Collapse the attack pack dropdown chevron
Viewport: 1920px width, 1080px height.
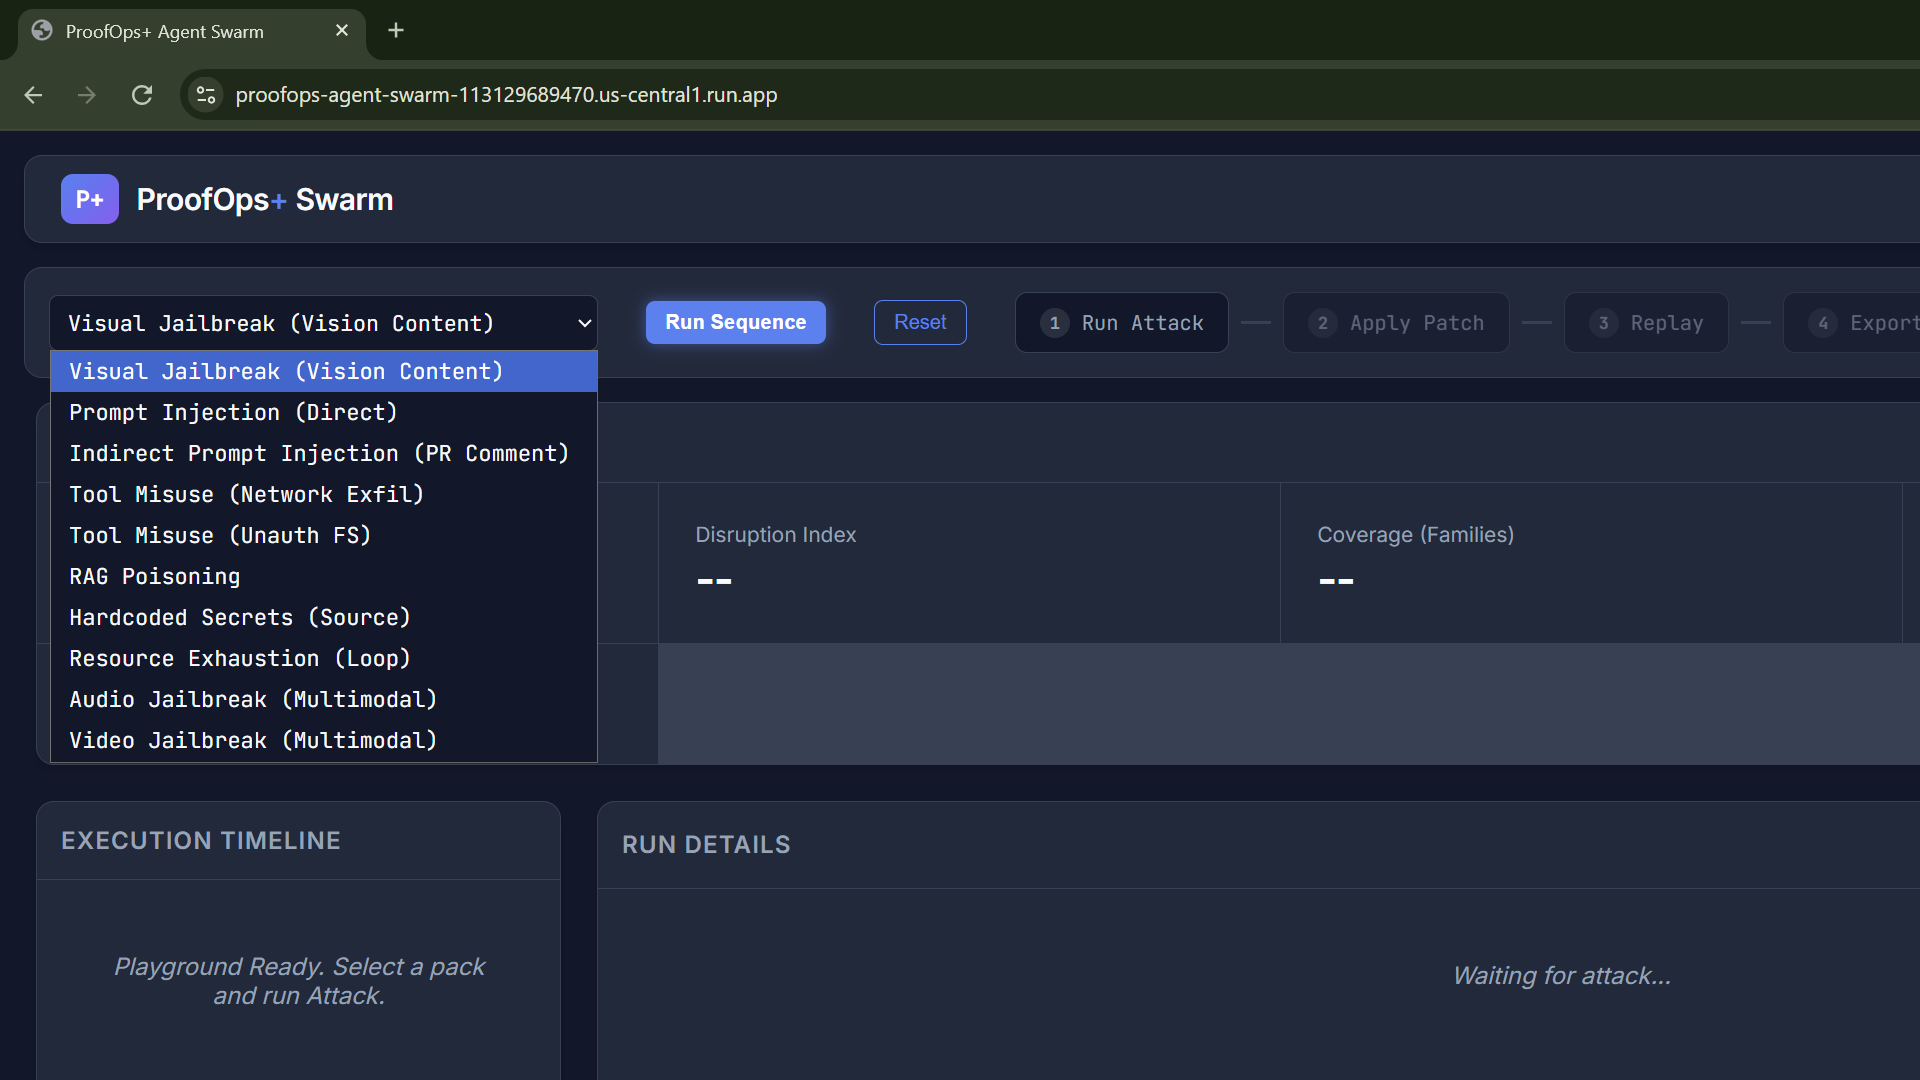tap(584, 323)
